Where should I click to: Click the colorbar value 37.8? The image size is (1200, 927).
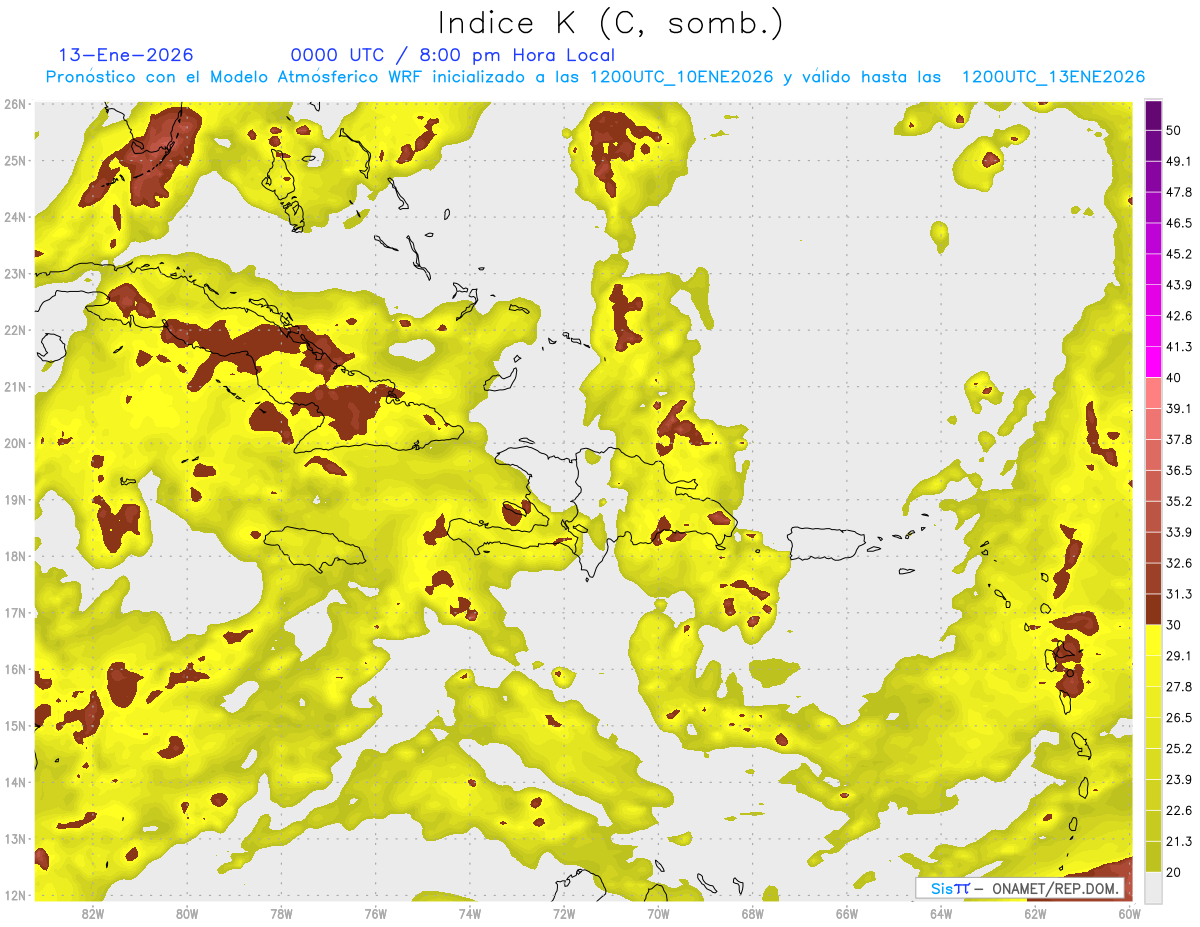click(1179, 439)
